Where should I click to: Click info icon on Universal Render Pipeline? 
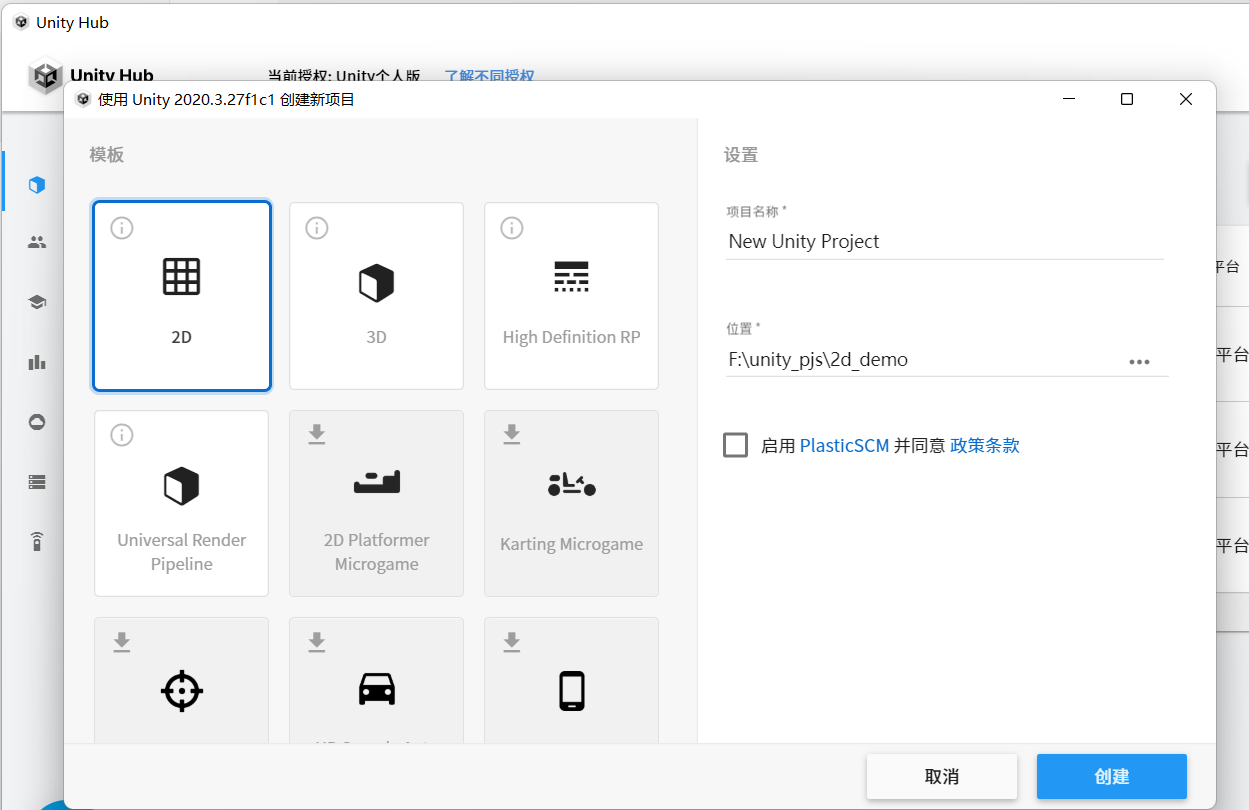(122, 435)
